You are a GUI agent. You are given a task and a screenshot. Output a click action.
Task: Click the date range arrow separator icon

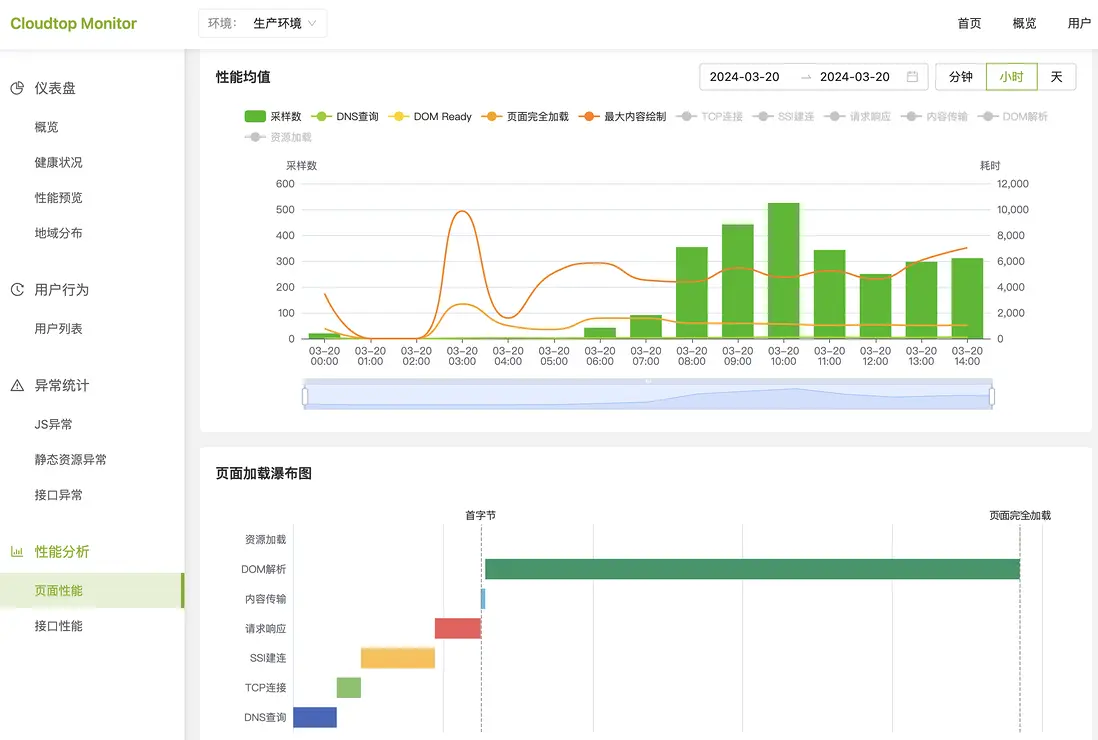click(806, 77)
